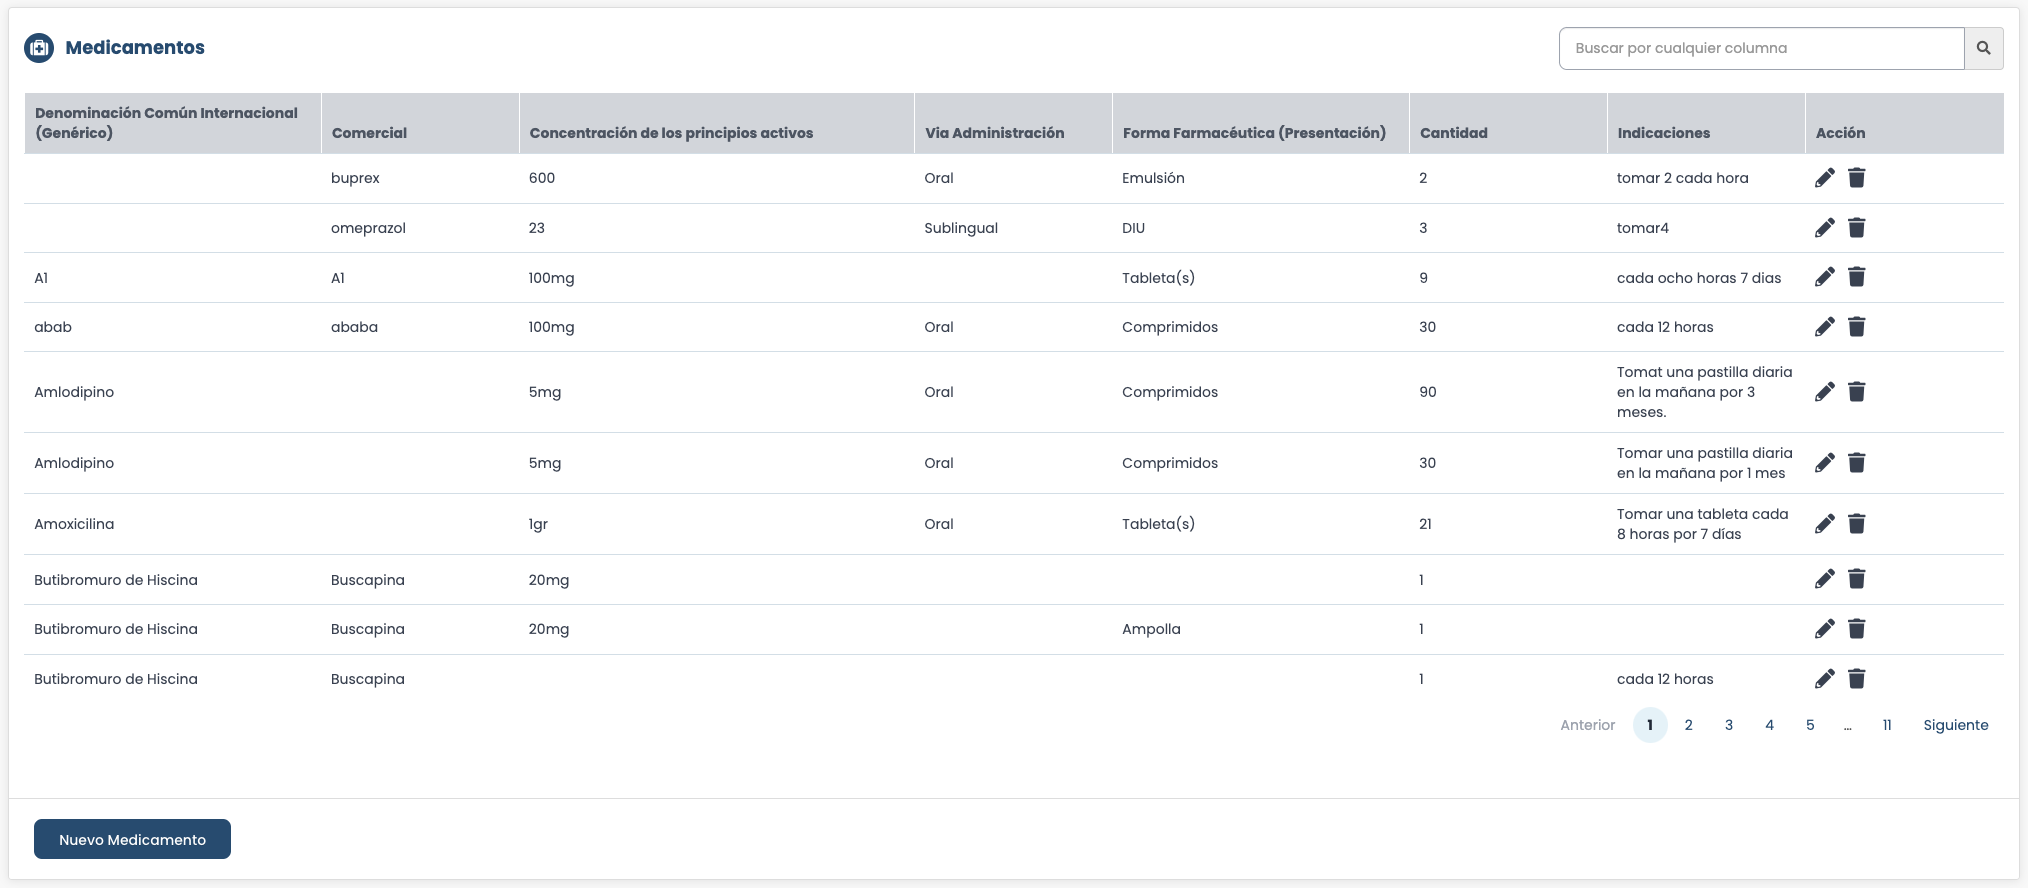Click the '1gr' concentration cell

click(538, 524)
